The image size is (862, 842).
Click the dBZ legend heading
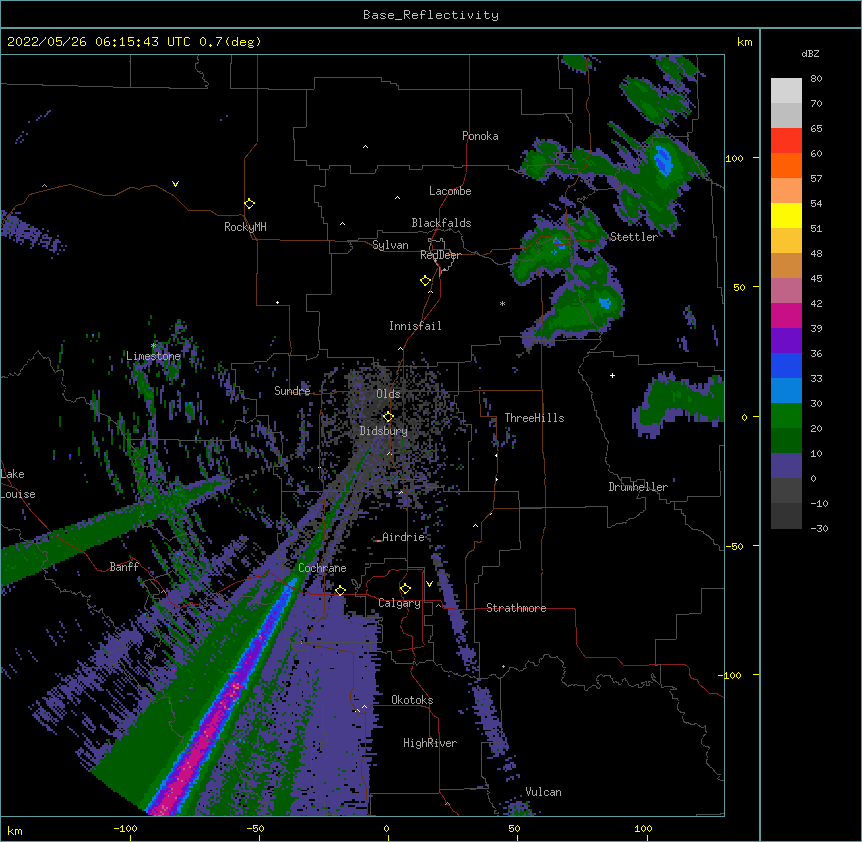(810, 54)
